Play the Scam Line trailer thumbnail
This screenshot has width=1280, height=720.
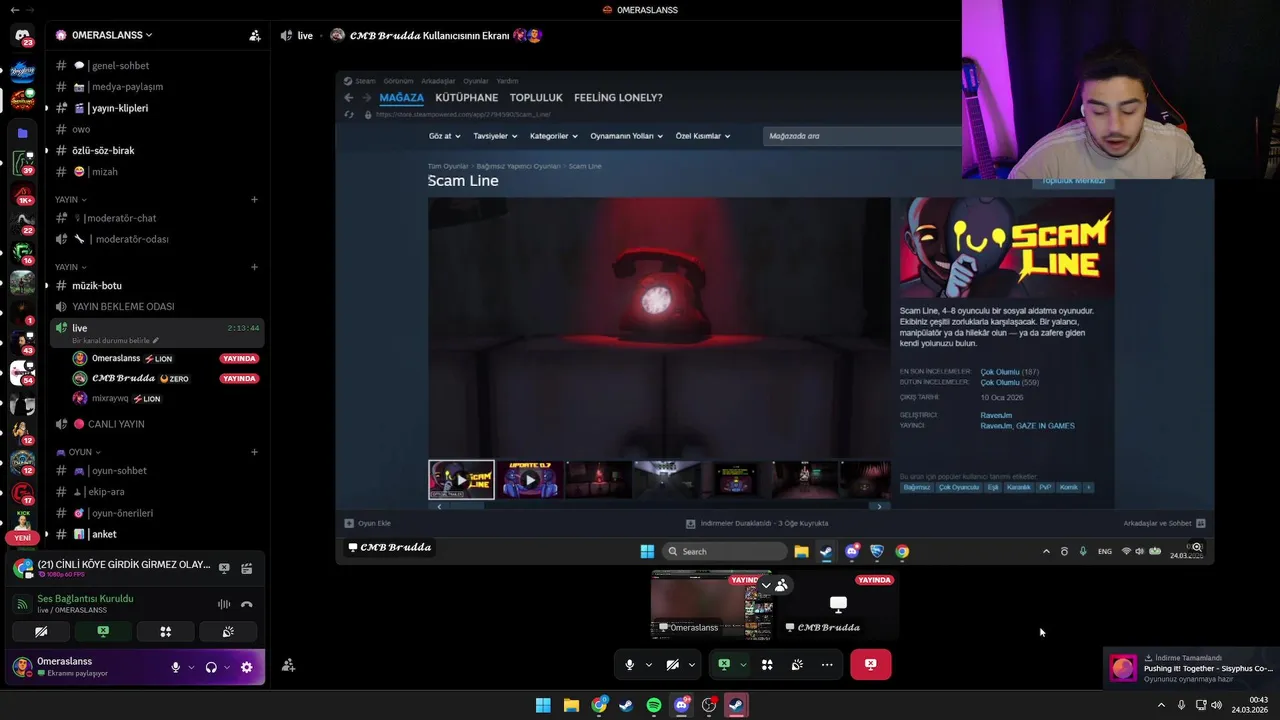coord(461,480)
